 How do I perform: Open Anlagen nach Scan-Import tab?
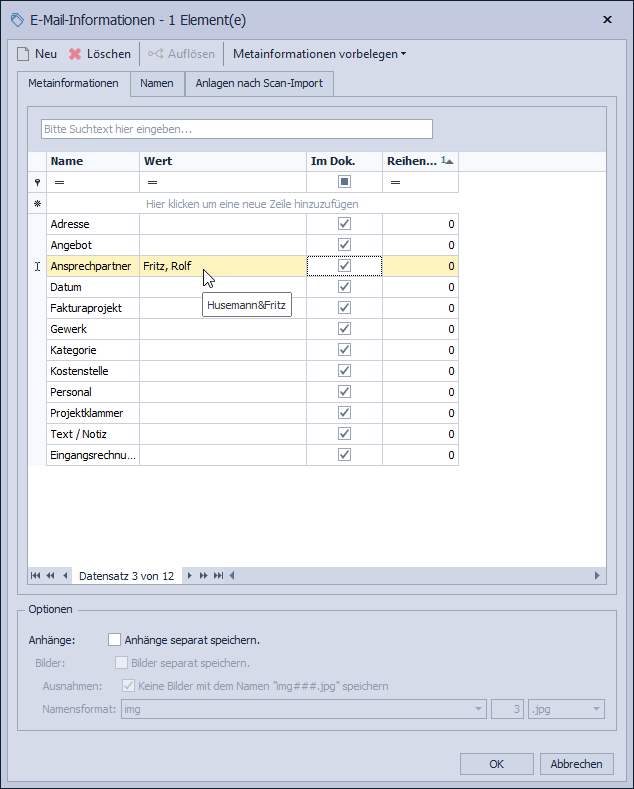(259, 84)
